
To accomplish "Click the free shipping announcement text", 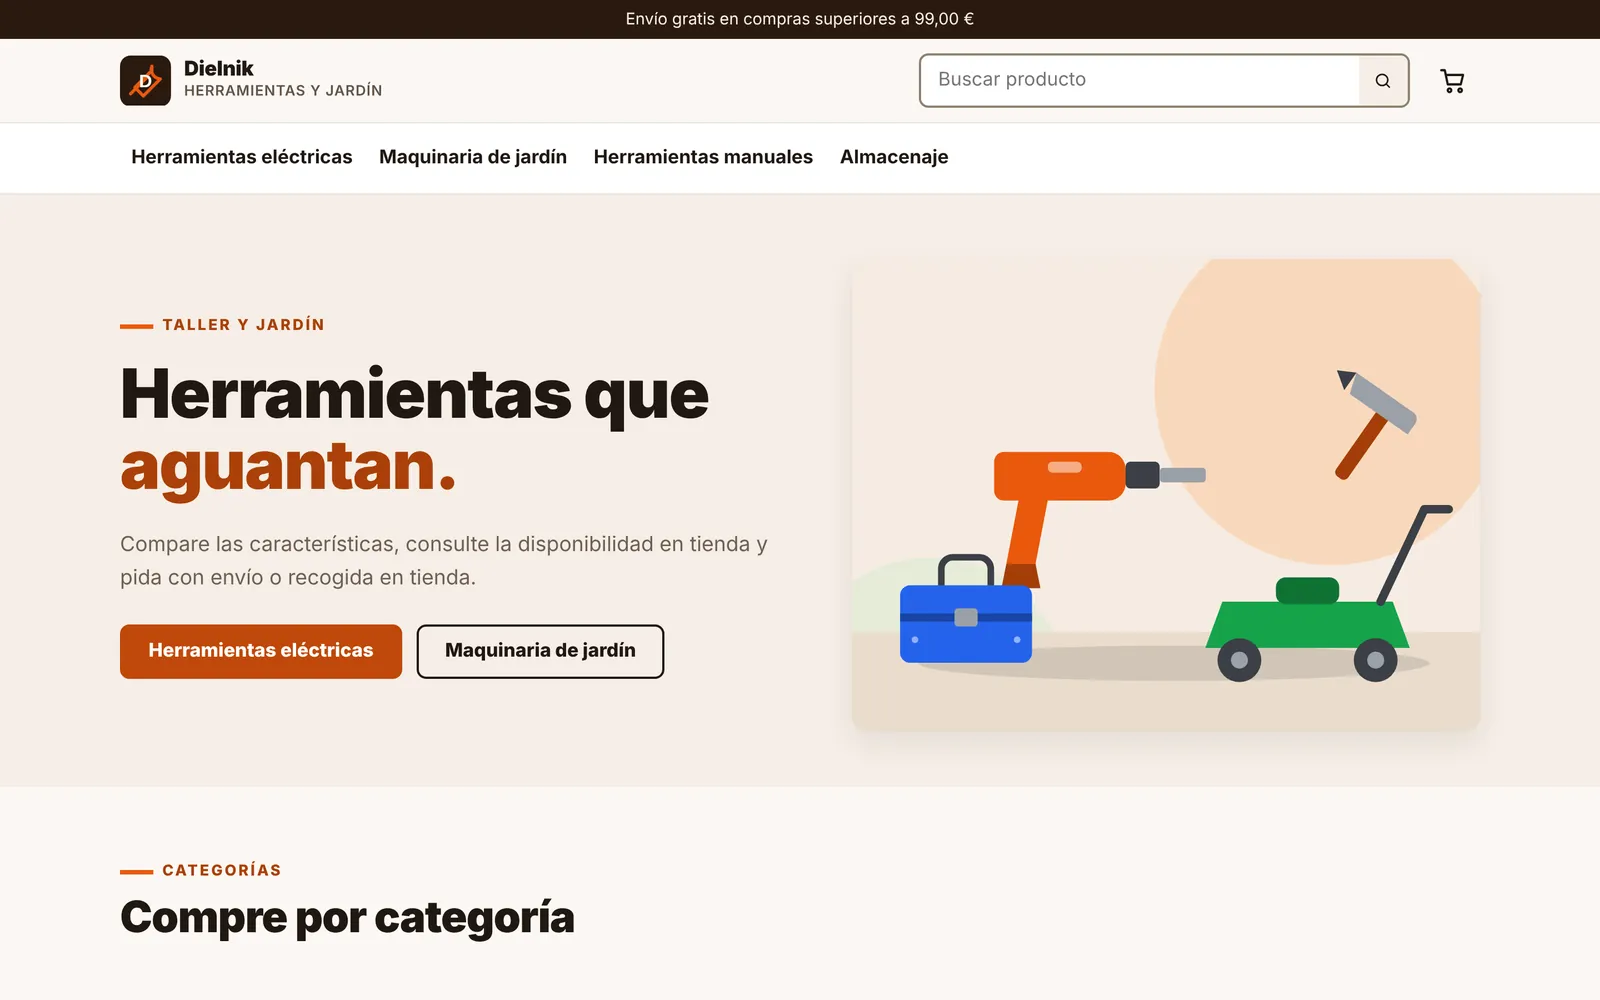I will point(800,19).
